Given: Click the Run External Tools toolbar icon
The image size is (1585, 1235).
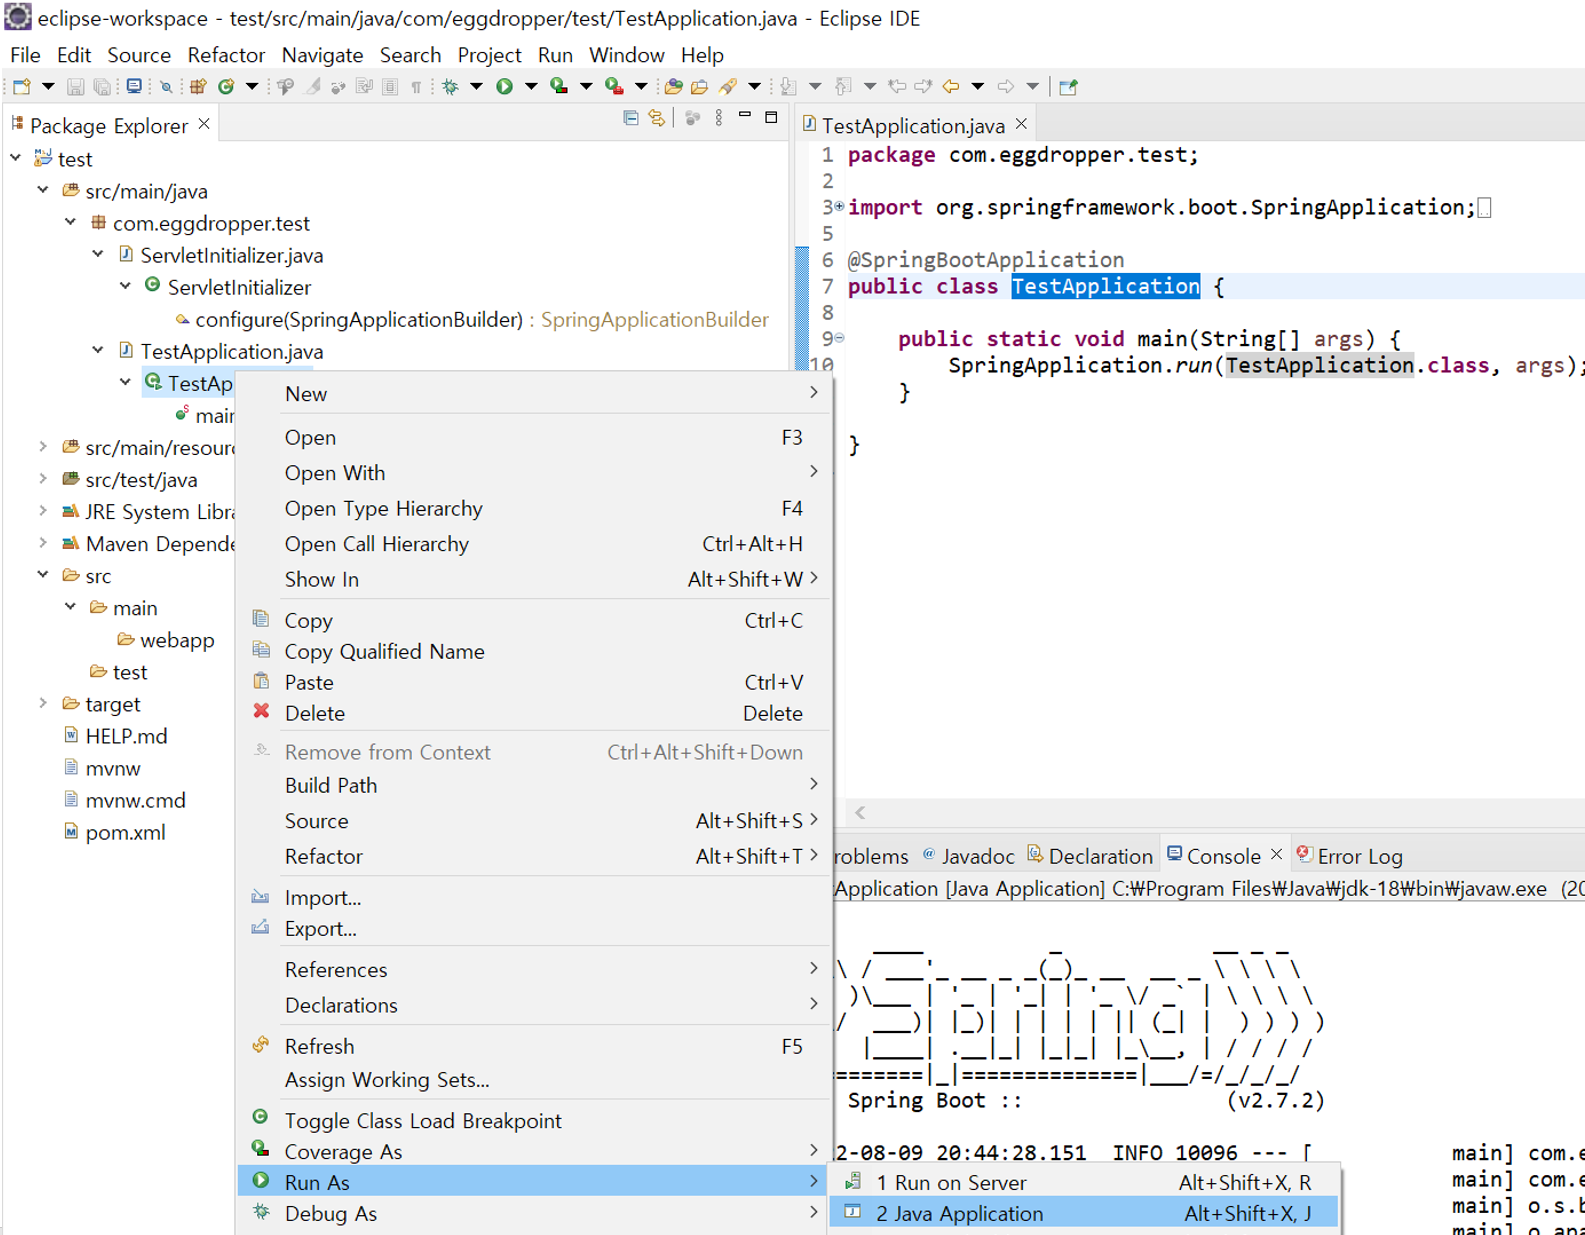Looking at the screenshot, I should coord(615,87).
